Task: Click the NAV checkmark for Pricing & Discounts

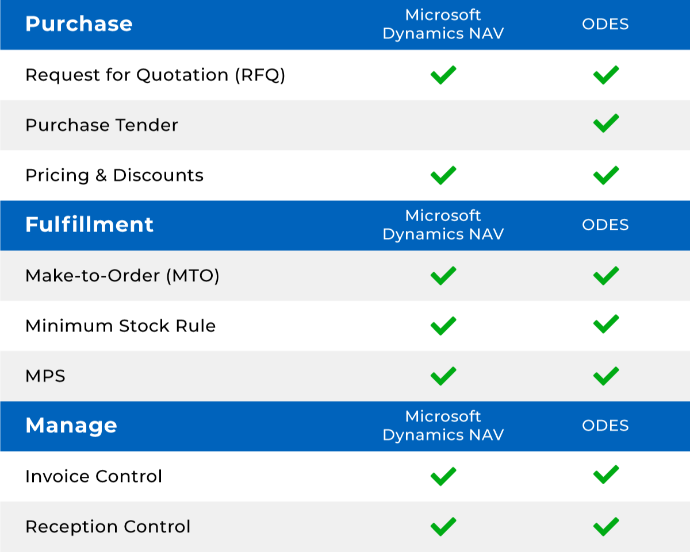Action: tap(443, 175)
